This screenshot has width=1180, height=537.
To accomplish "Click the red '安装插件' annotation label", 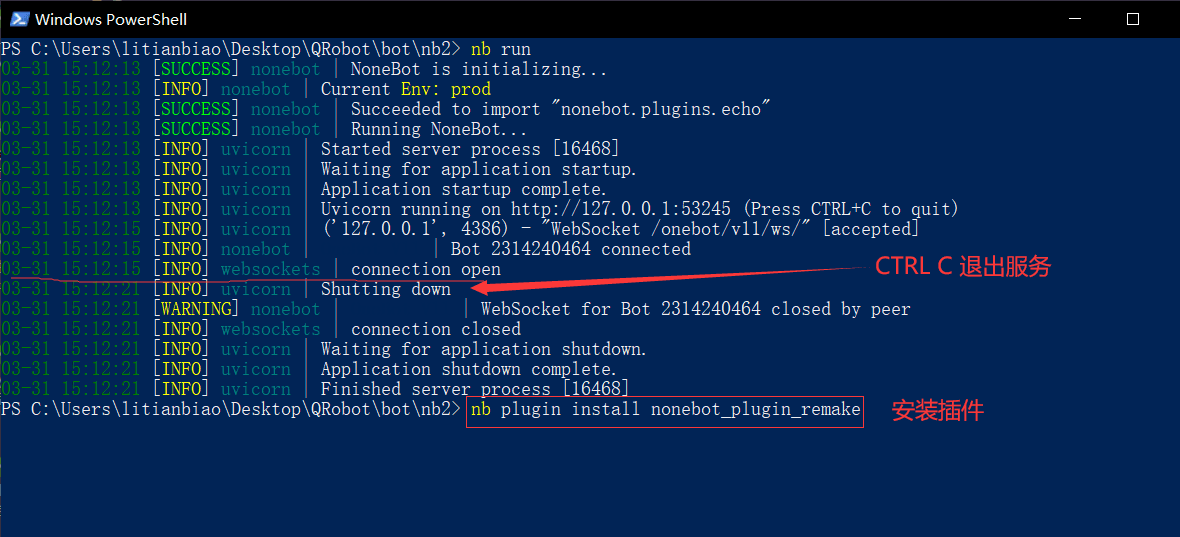I will click(938, 411).
